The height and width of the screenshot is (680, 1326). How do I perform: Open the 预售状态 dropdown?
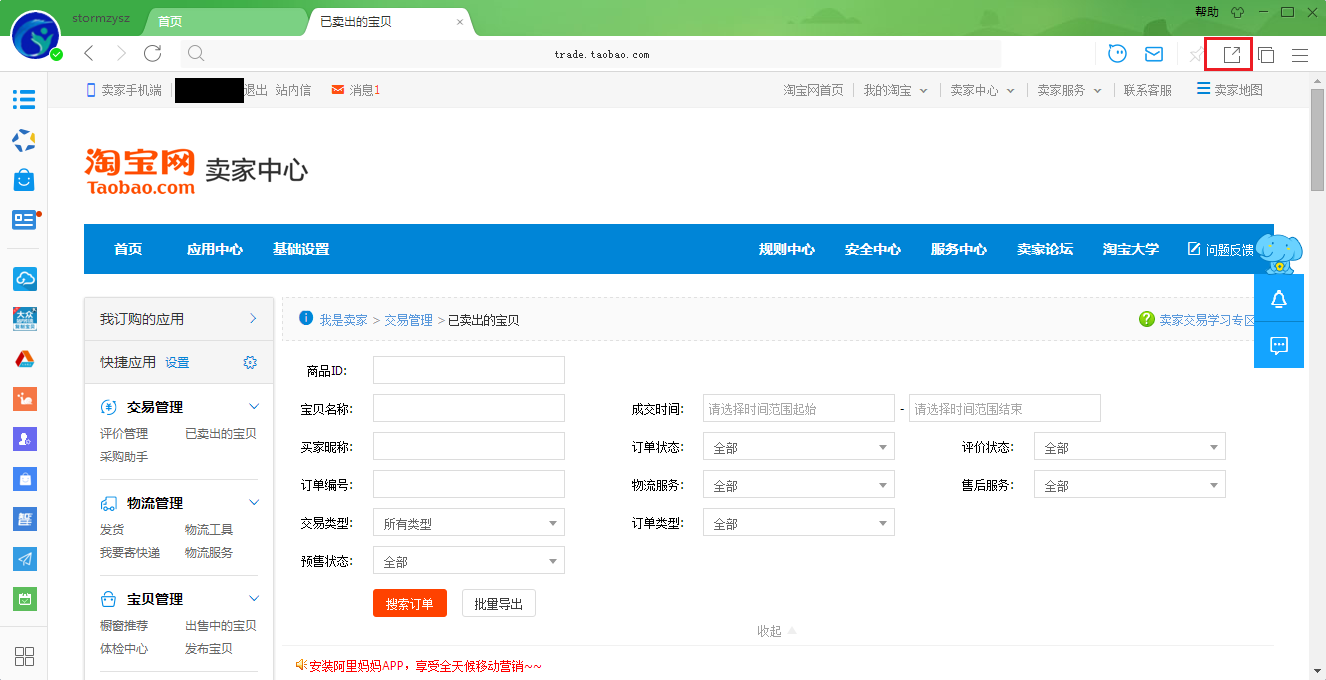coord(468,561)
